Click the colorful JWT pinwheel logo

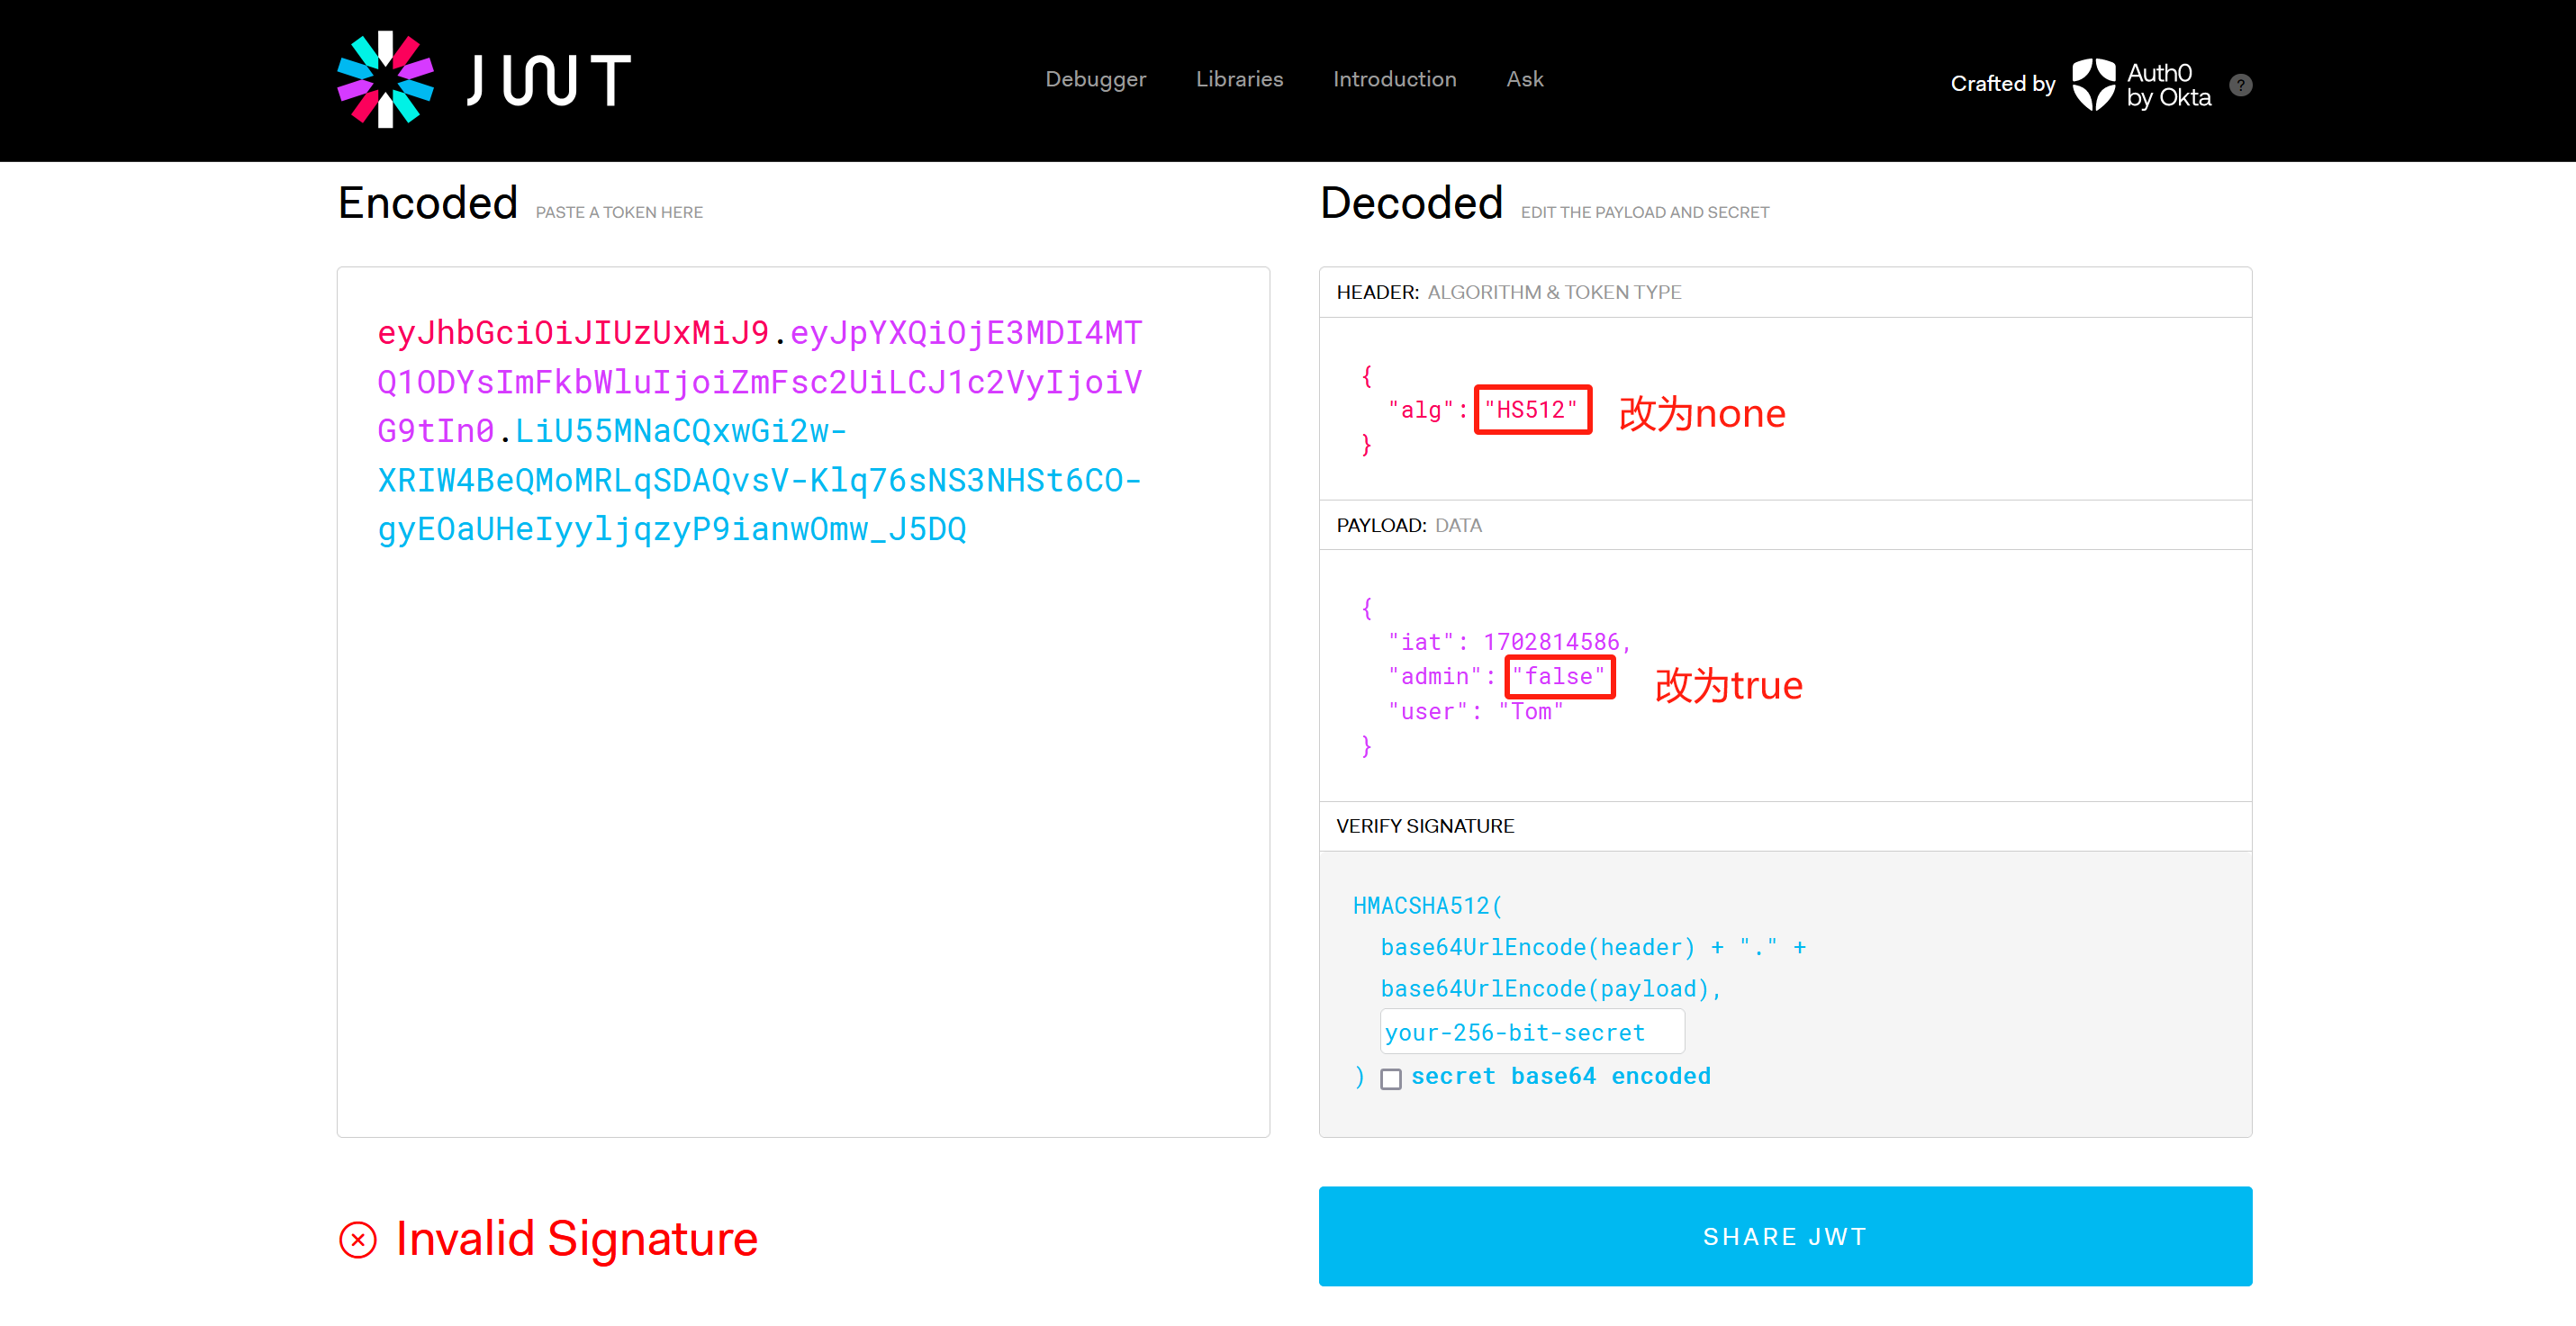385,80
